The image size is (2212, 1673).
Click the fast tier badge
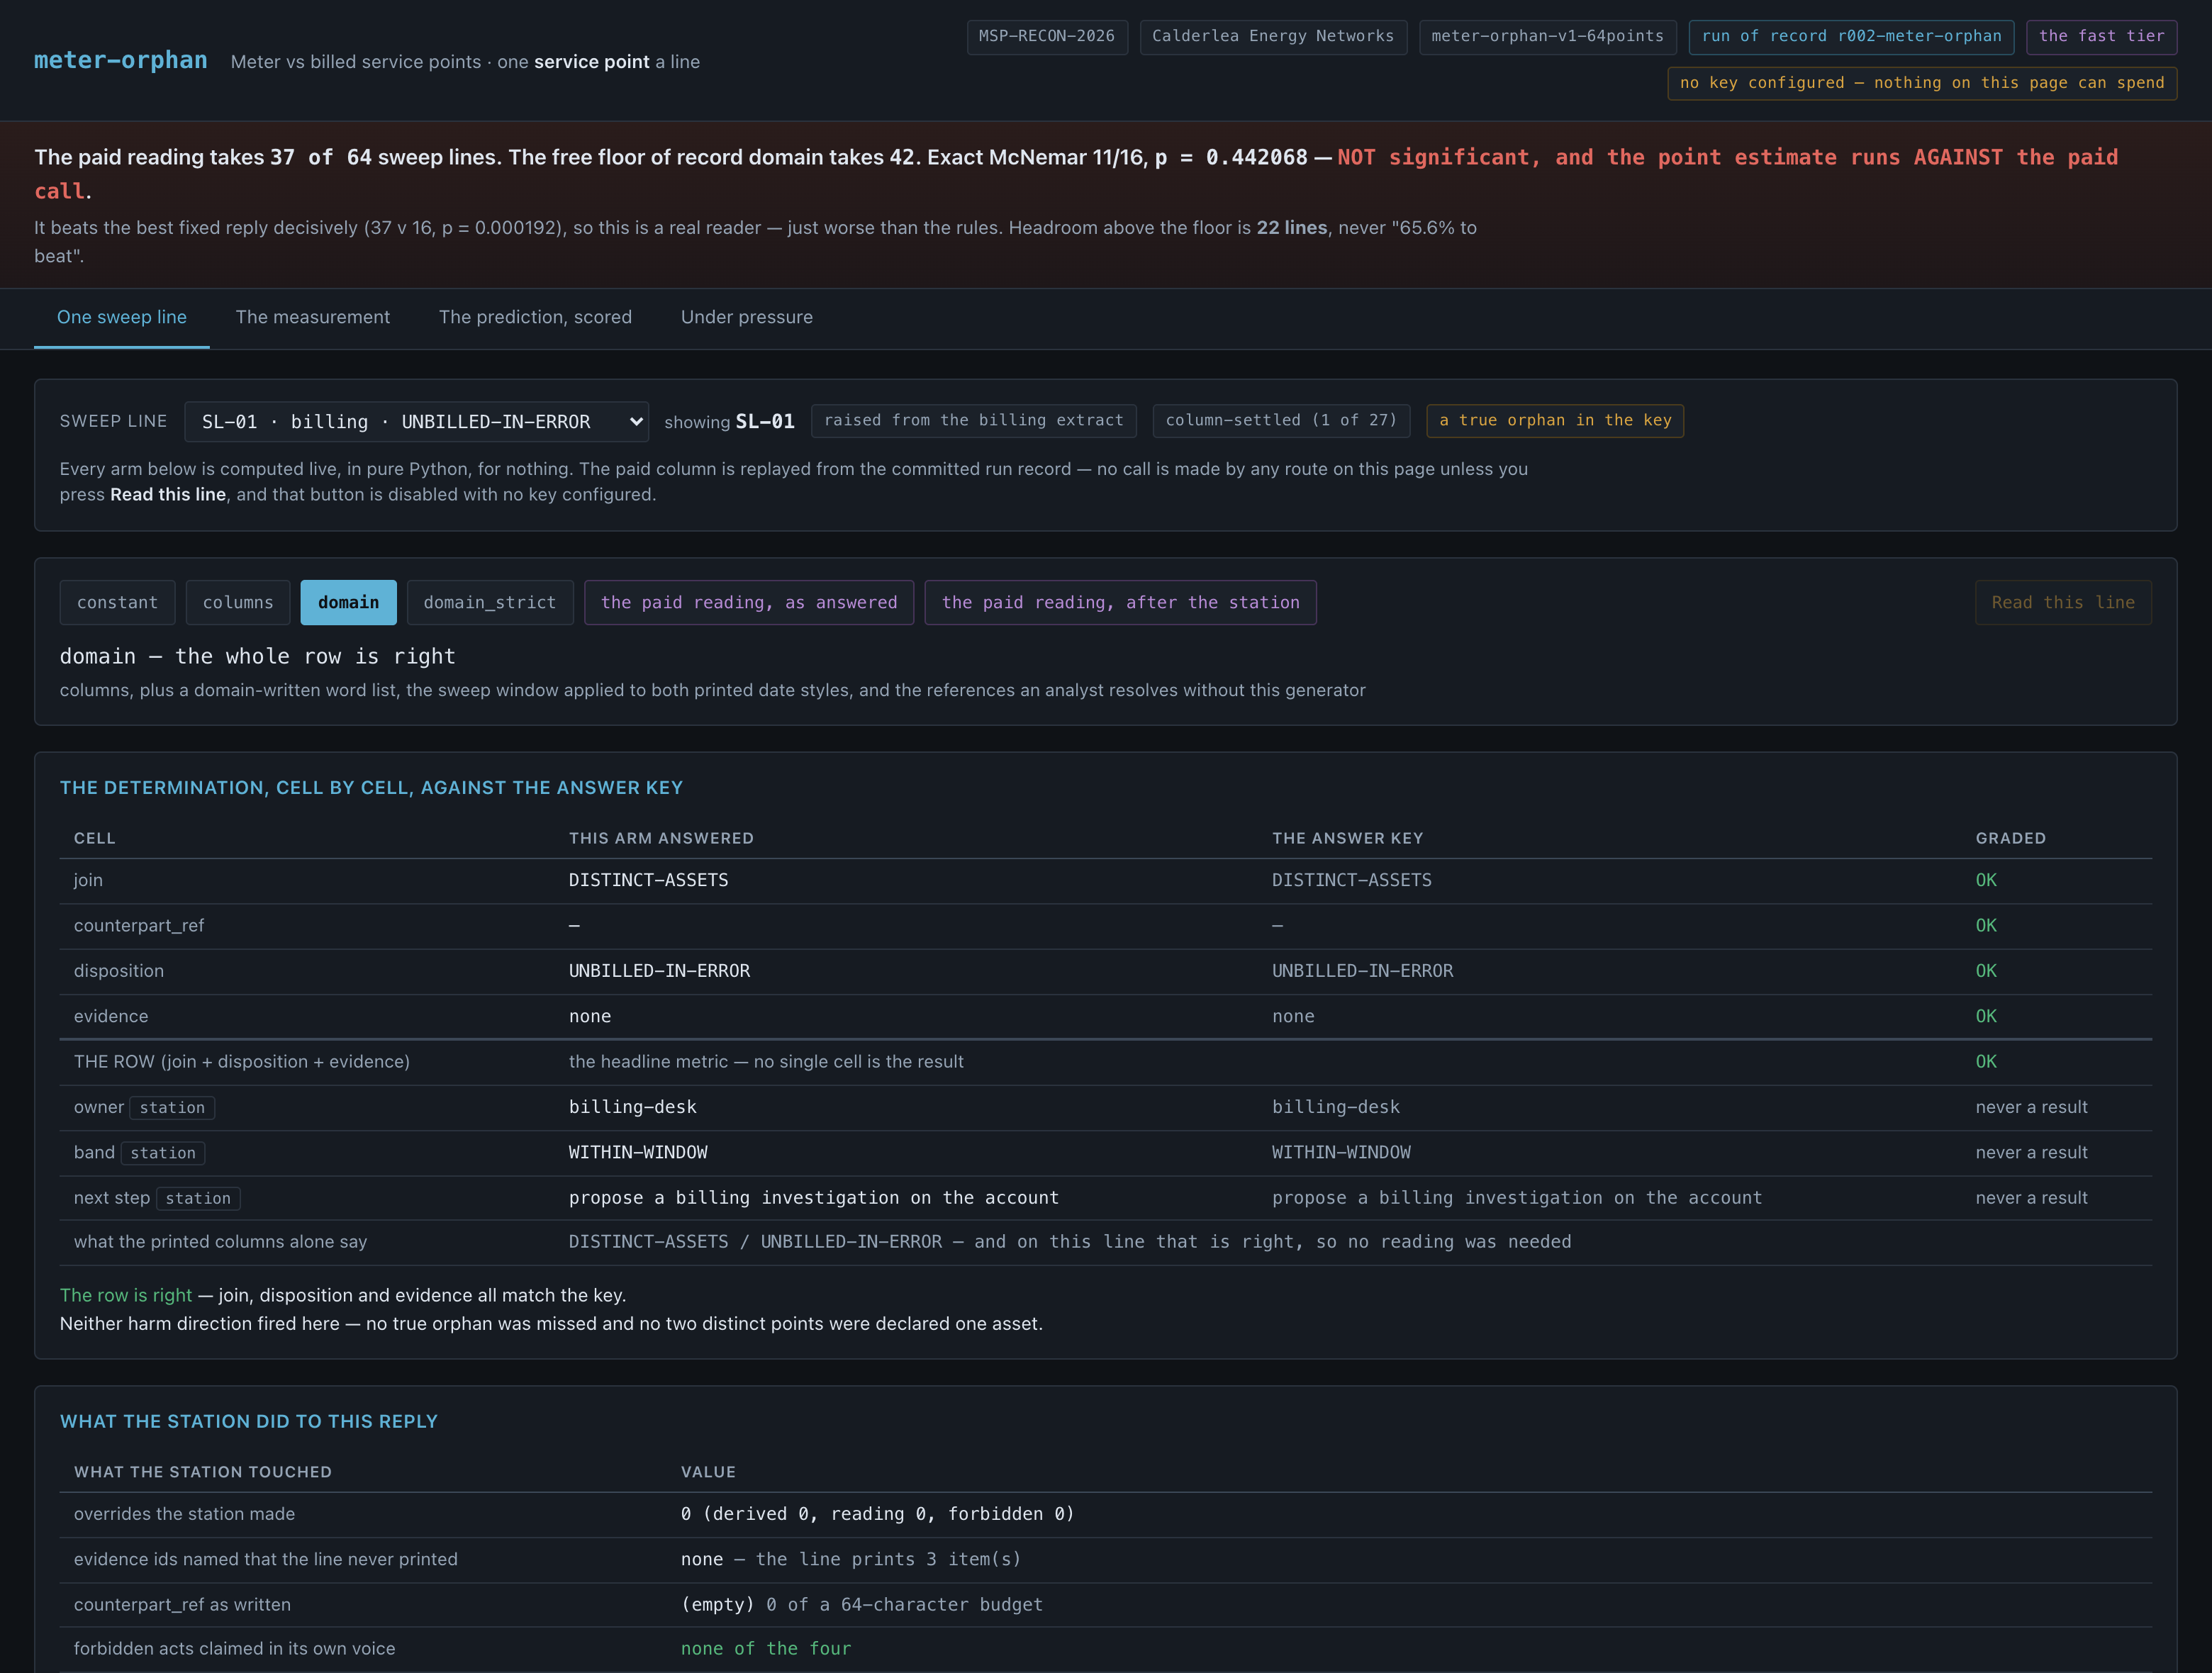click(x=2102, y=36)
